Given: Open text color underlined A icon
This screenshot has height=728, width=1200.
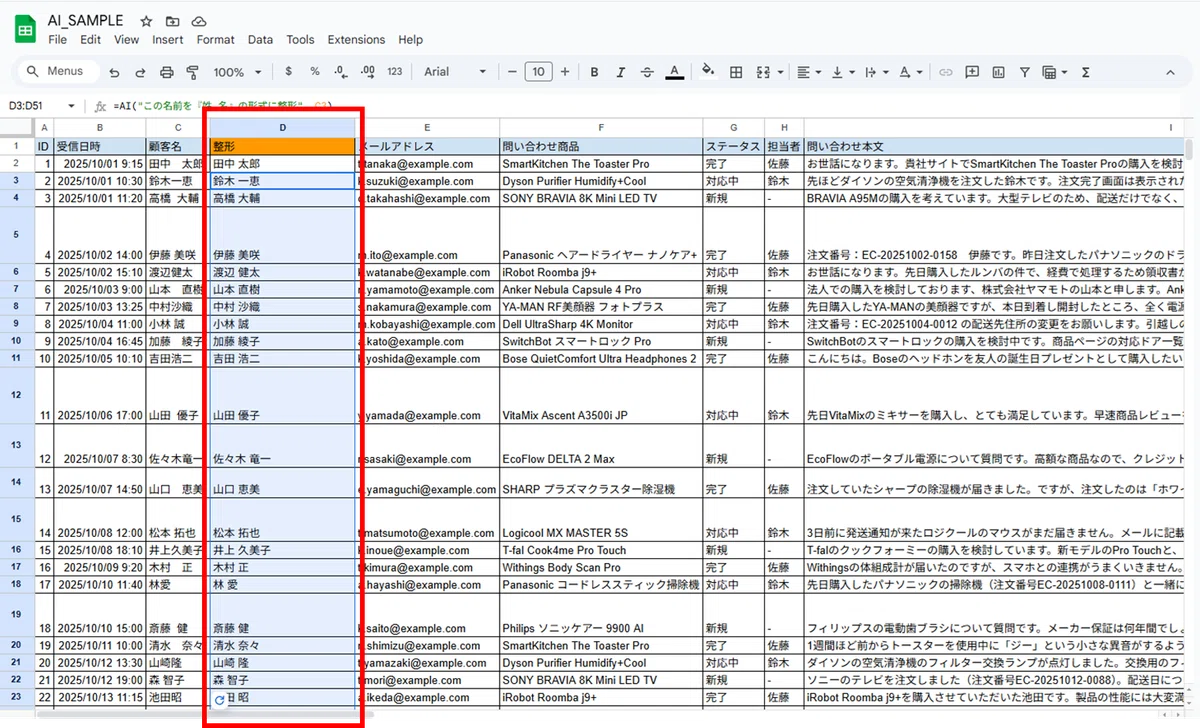Looking at the screenshot, I should [x=675, y=72].
